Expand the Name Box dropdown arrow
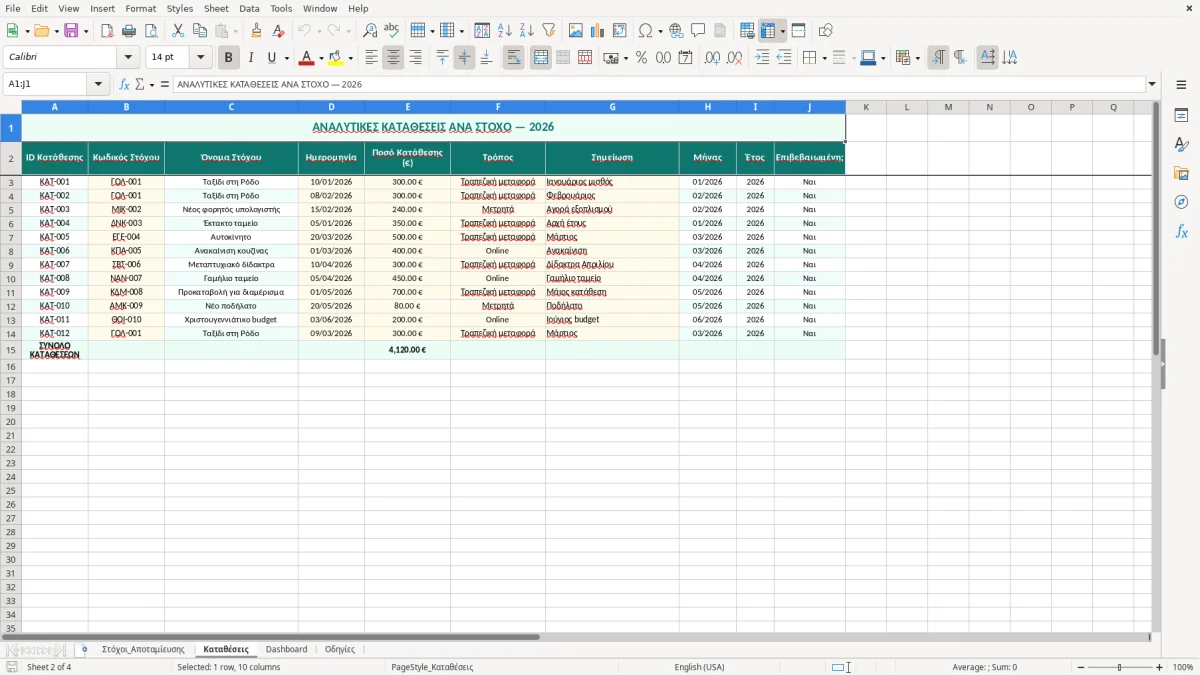This screenshot has width=1200, height=675. pyautogui.click(x=98, y=84)
